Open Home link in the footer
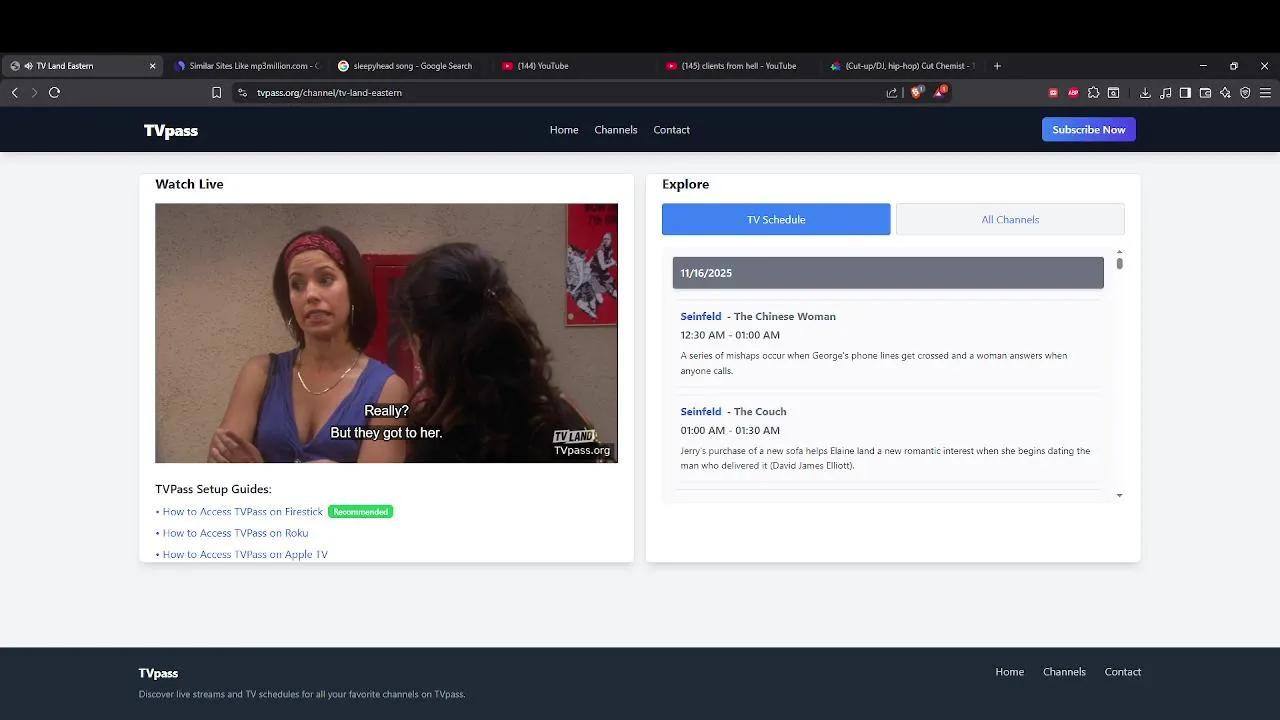The height and width of the screenshot is (720, 1280). (1009, 672)
